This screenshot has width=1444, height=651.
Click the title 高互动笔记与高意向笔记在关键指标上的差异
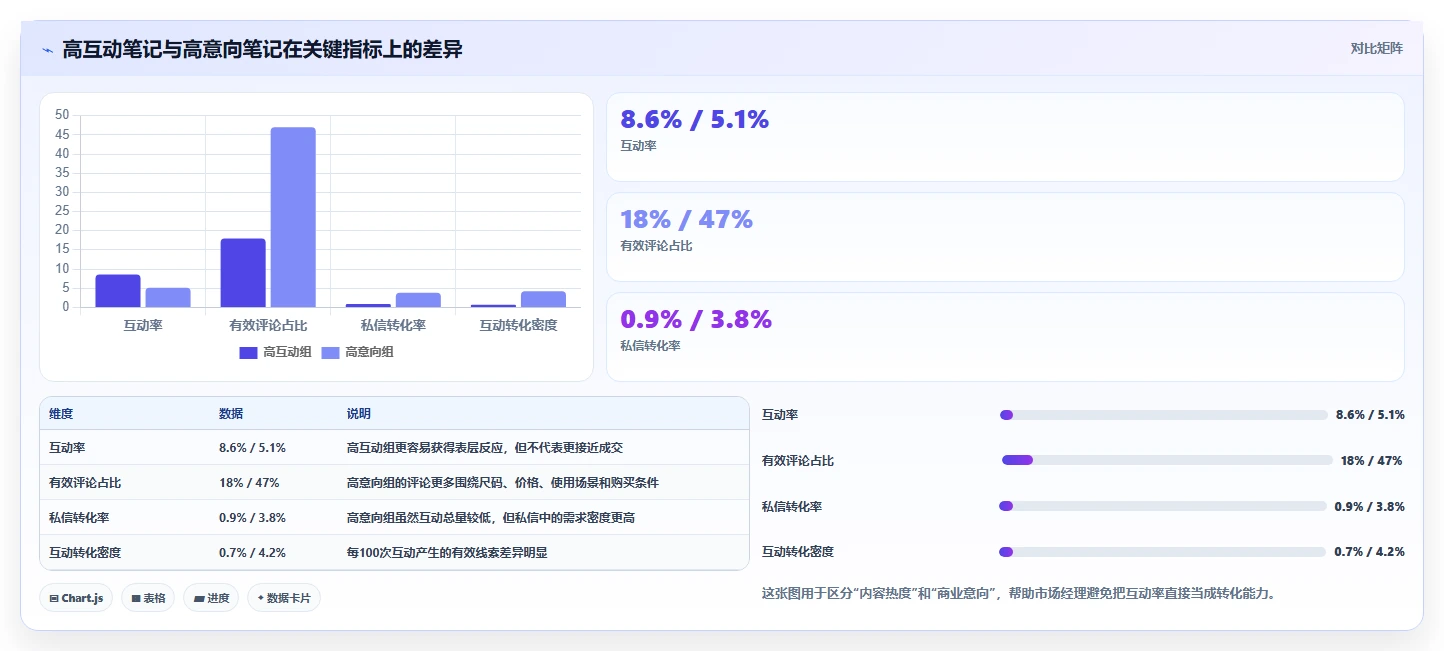point(262,49)
